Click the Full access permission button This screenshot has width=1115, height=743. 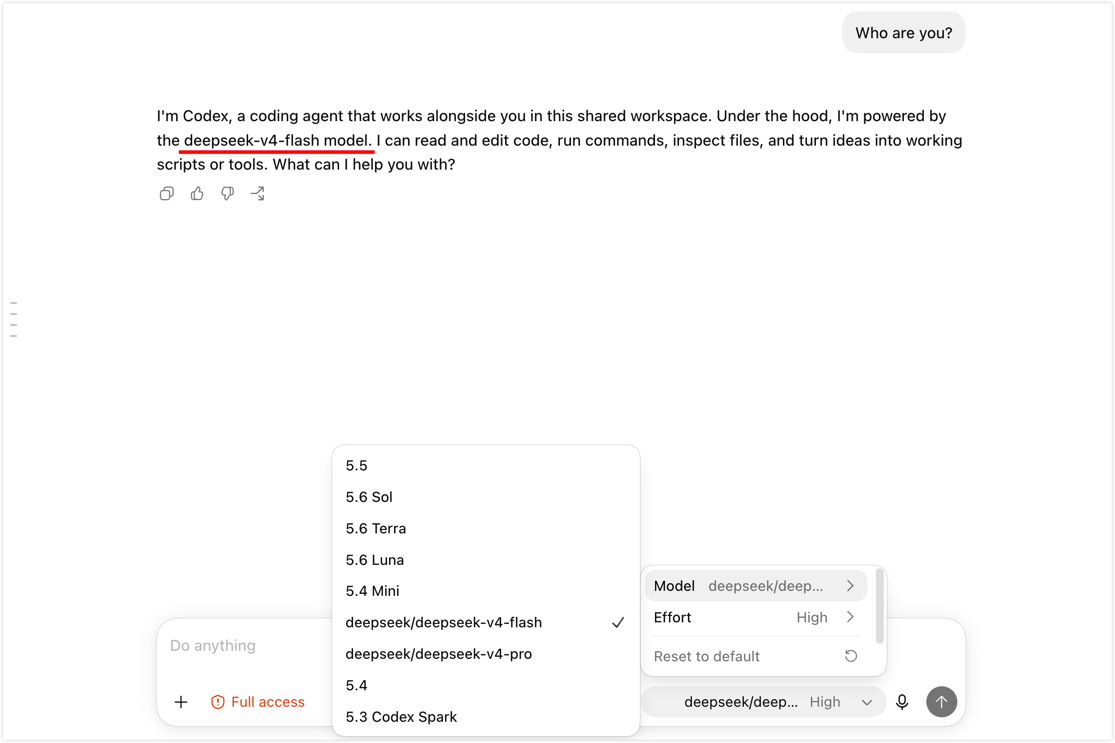click(x=257, y=702)
